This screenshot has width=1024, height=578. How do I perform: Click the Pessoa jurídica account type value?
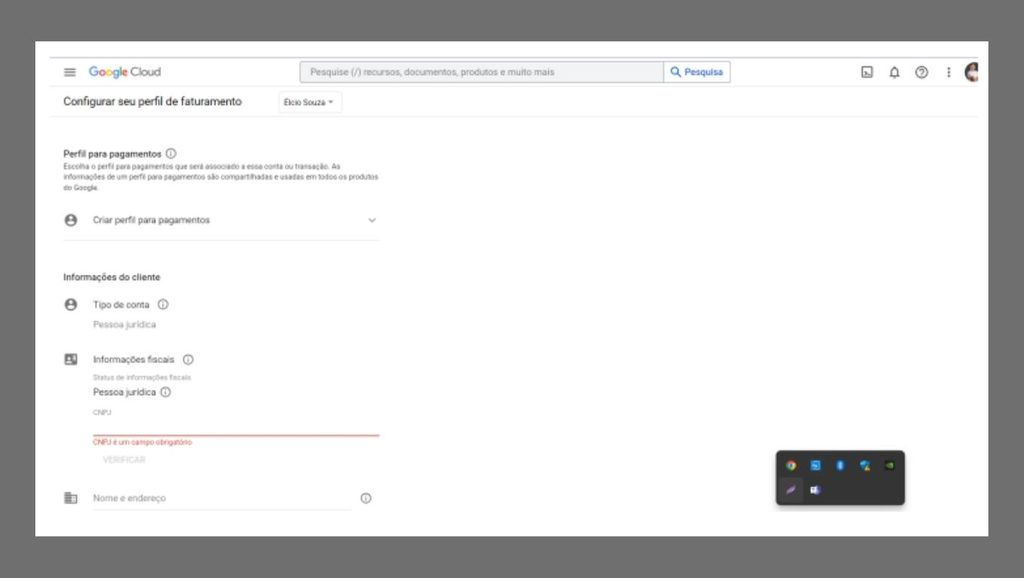tap(124, 325)
